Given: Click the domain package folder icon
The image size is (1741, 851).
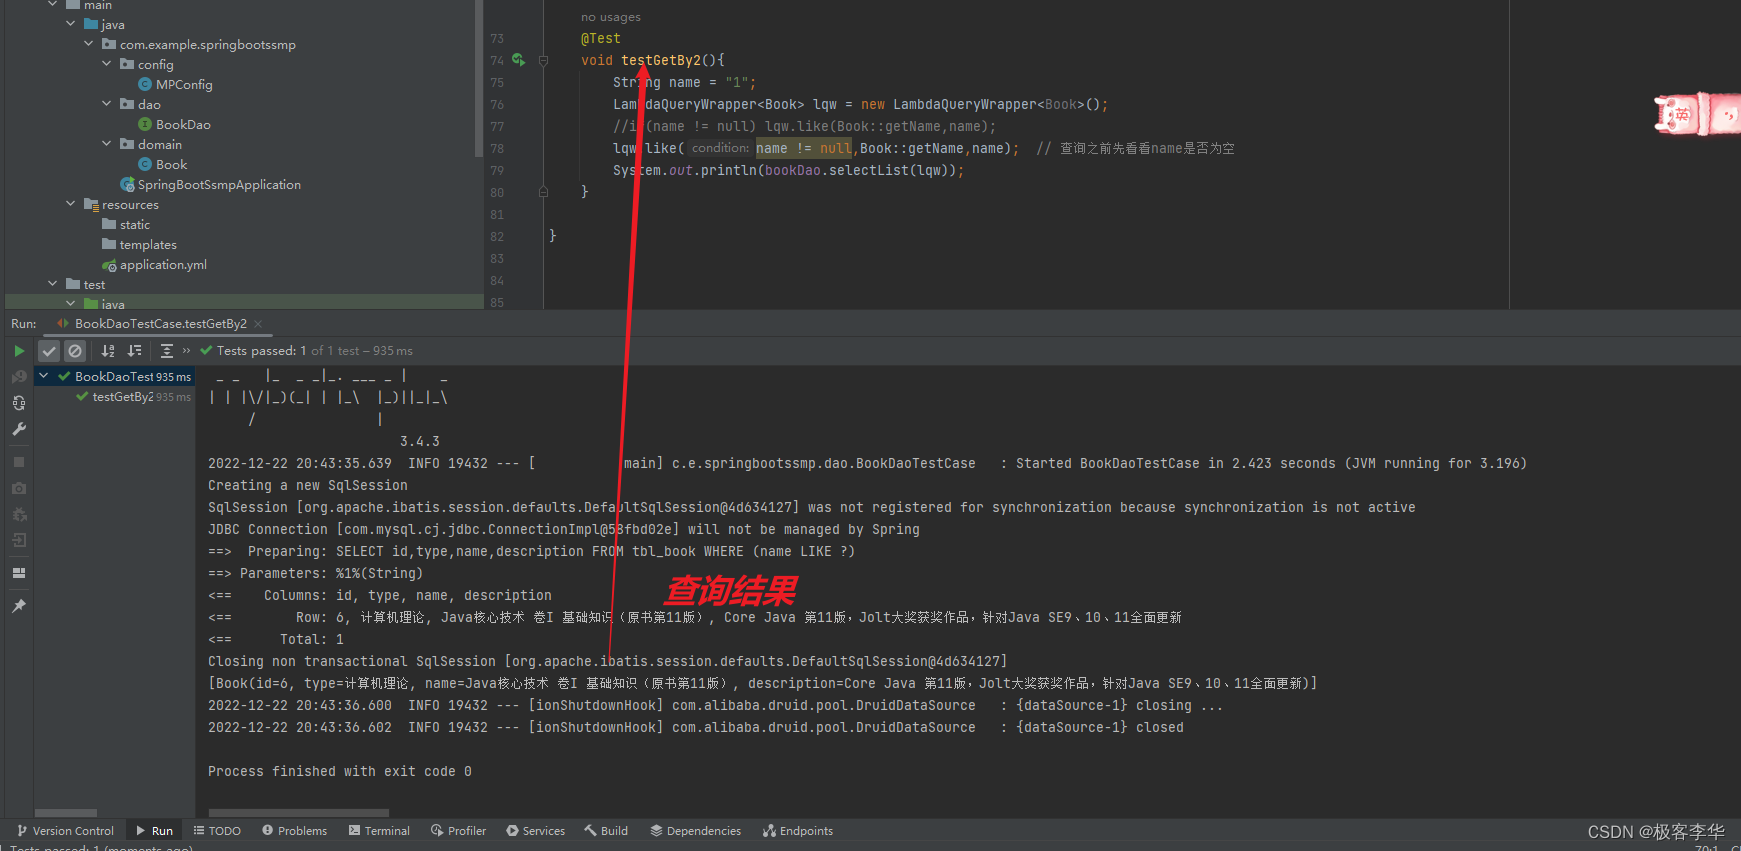Looking at the screenshot, I should (x=127, y=144).
